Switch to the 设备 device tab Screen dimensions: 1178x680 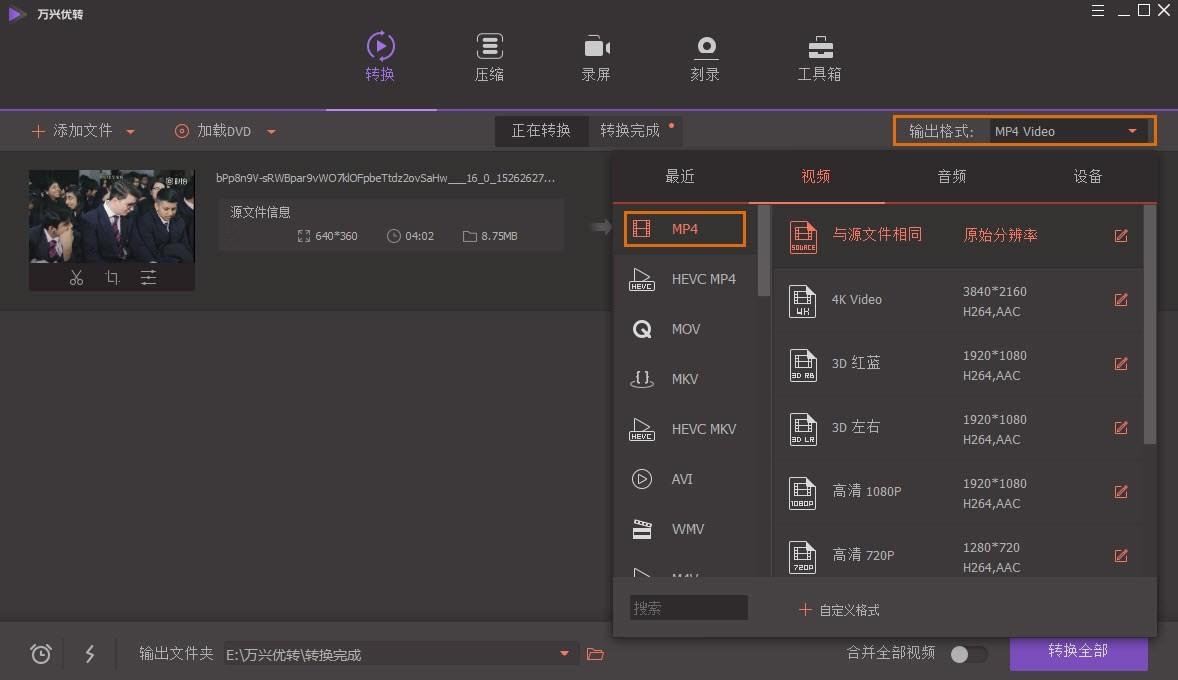(x=1087, y=177)
